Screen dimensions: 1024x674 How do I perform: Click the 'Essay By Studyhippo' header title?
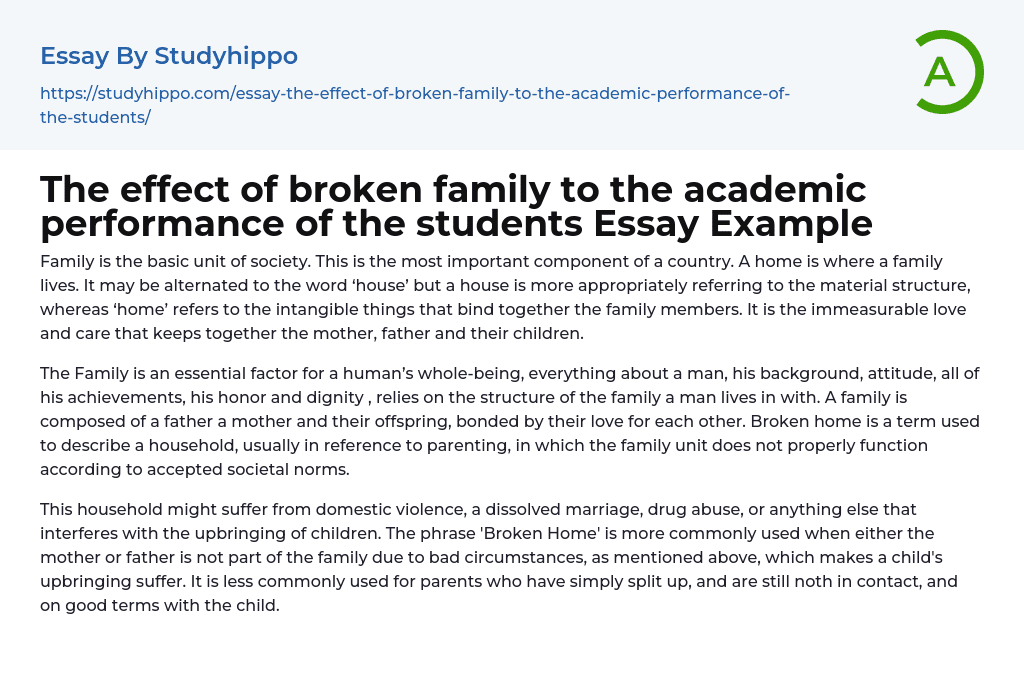(x=168, y=55)
